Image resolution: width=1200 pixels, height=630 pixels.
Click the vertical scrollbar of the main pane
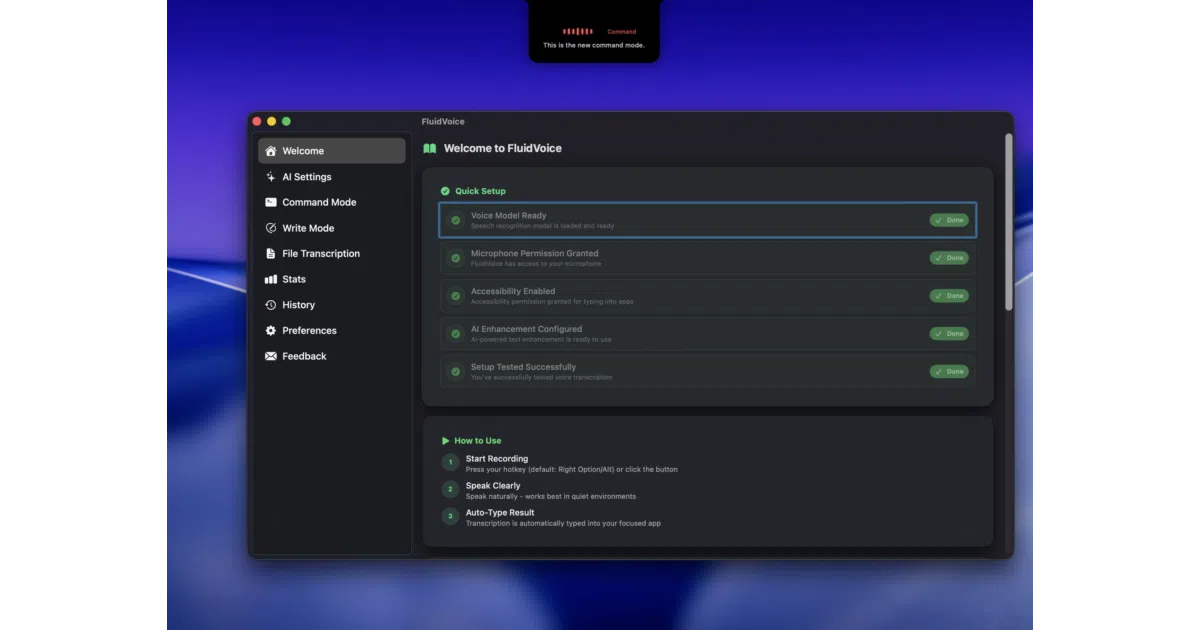[1008, 222]
